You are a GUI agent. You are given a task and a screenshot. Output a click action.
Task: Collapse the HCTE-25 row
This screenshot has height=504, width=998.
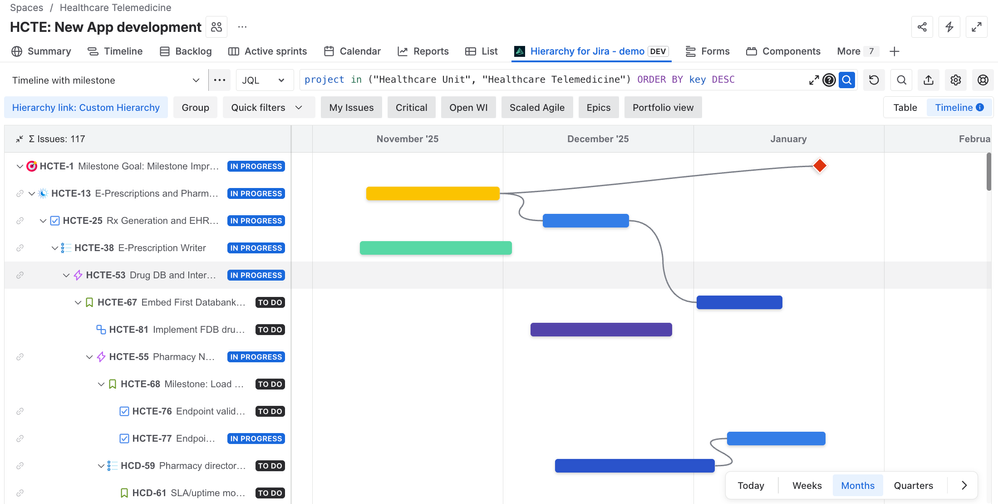coord(43,221)
